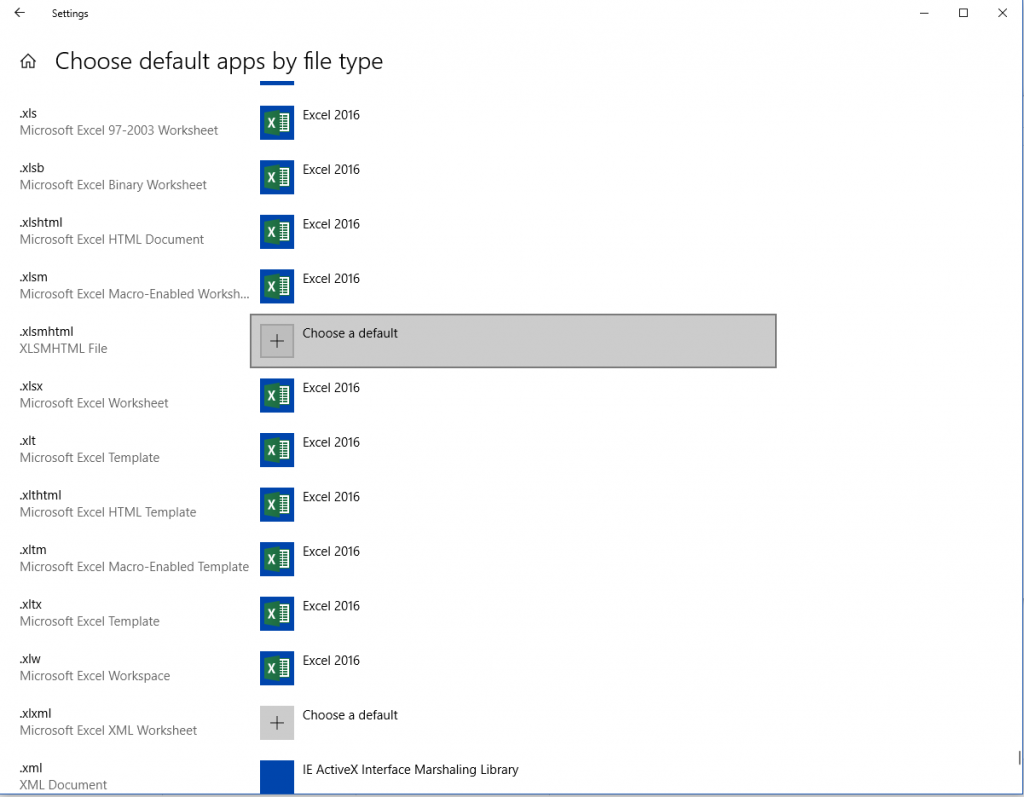
Task: Click the vertical scrollbar thumb
Action: tap(1019, 758)
